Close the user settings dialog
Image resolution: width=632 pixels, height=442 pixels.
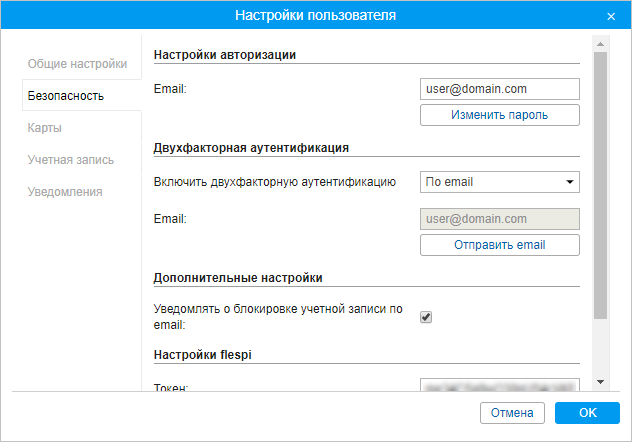(x=611, y=16)
